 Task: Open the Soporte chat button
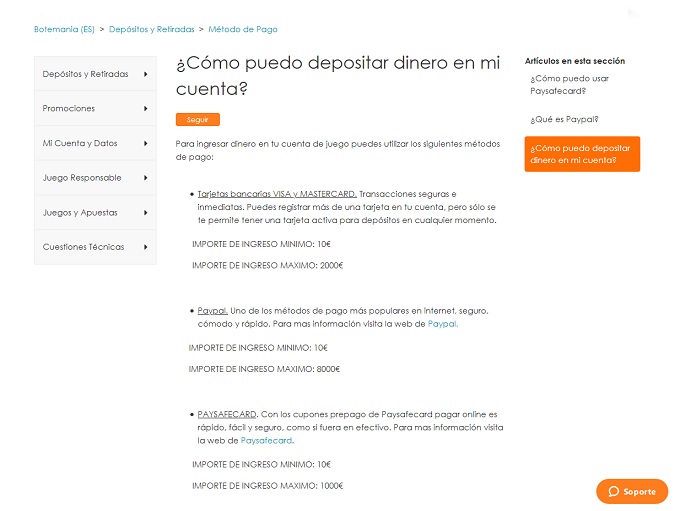(x=632, y=492)
